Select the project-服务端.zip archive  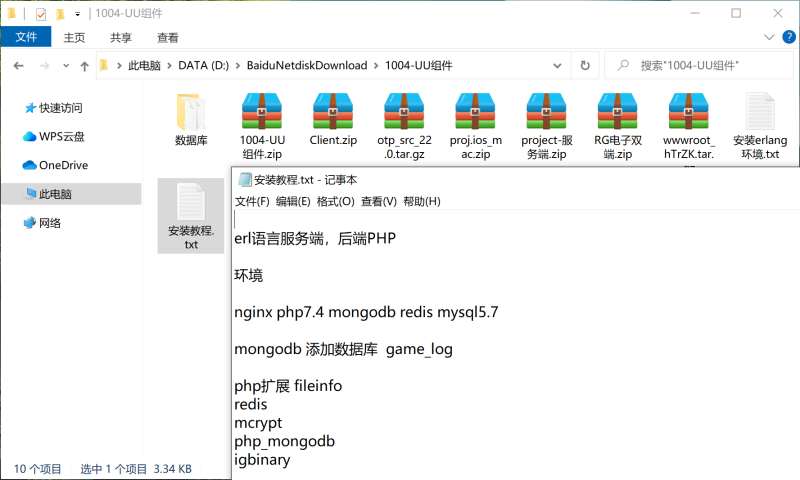pyautogui.click(x=546, y=126)
